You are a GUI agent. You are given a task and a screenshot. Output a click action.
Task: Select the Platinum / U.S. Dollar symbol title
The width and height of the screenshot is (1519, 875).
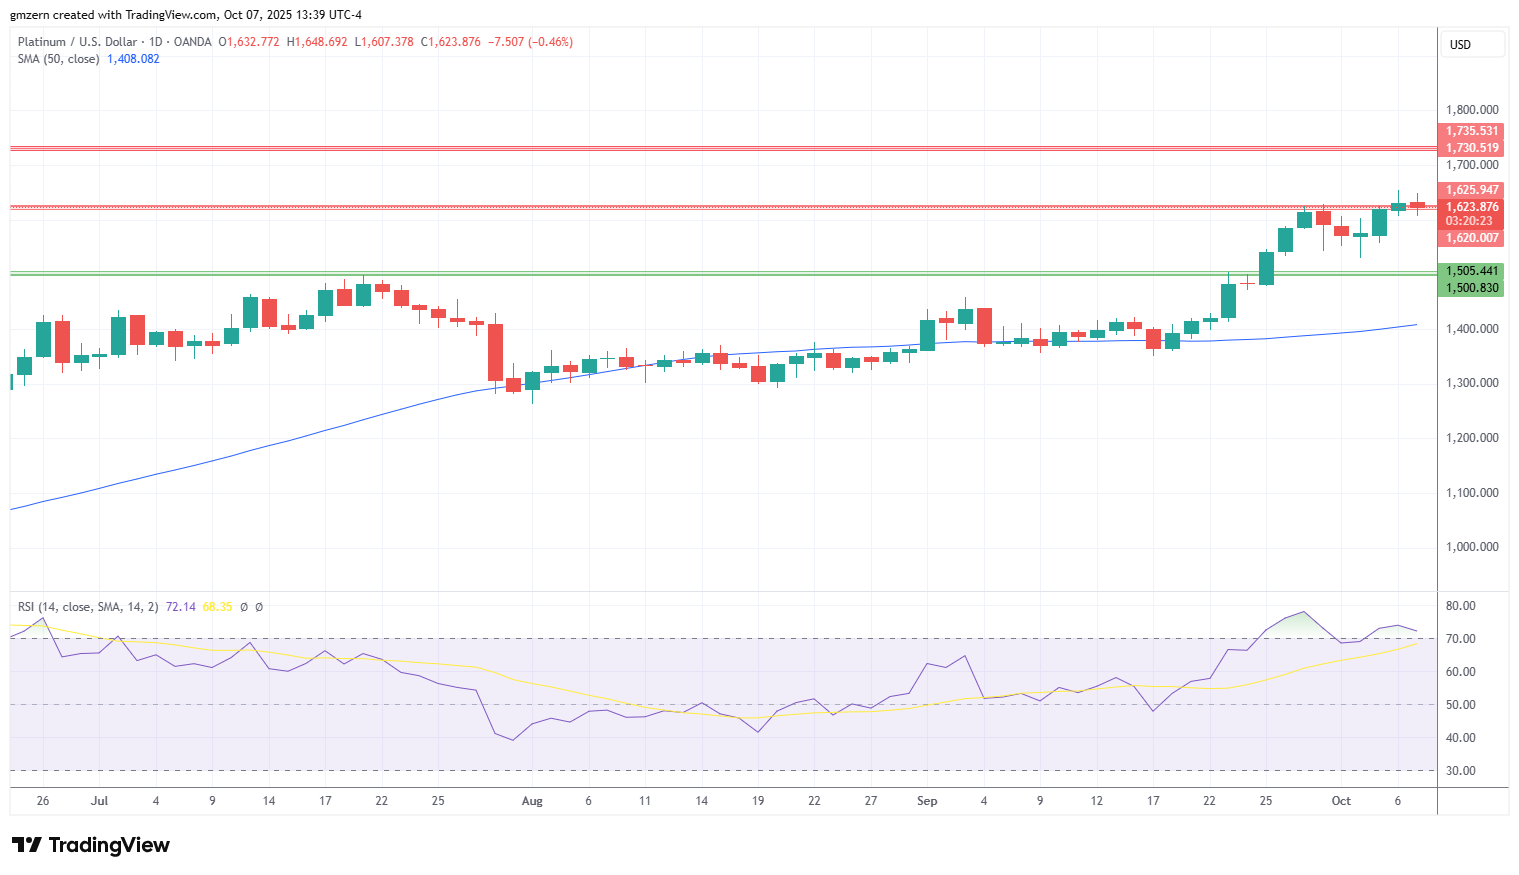click(x=77, y=42)
